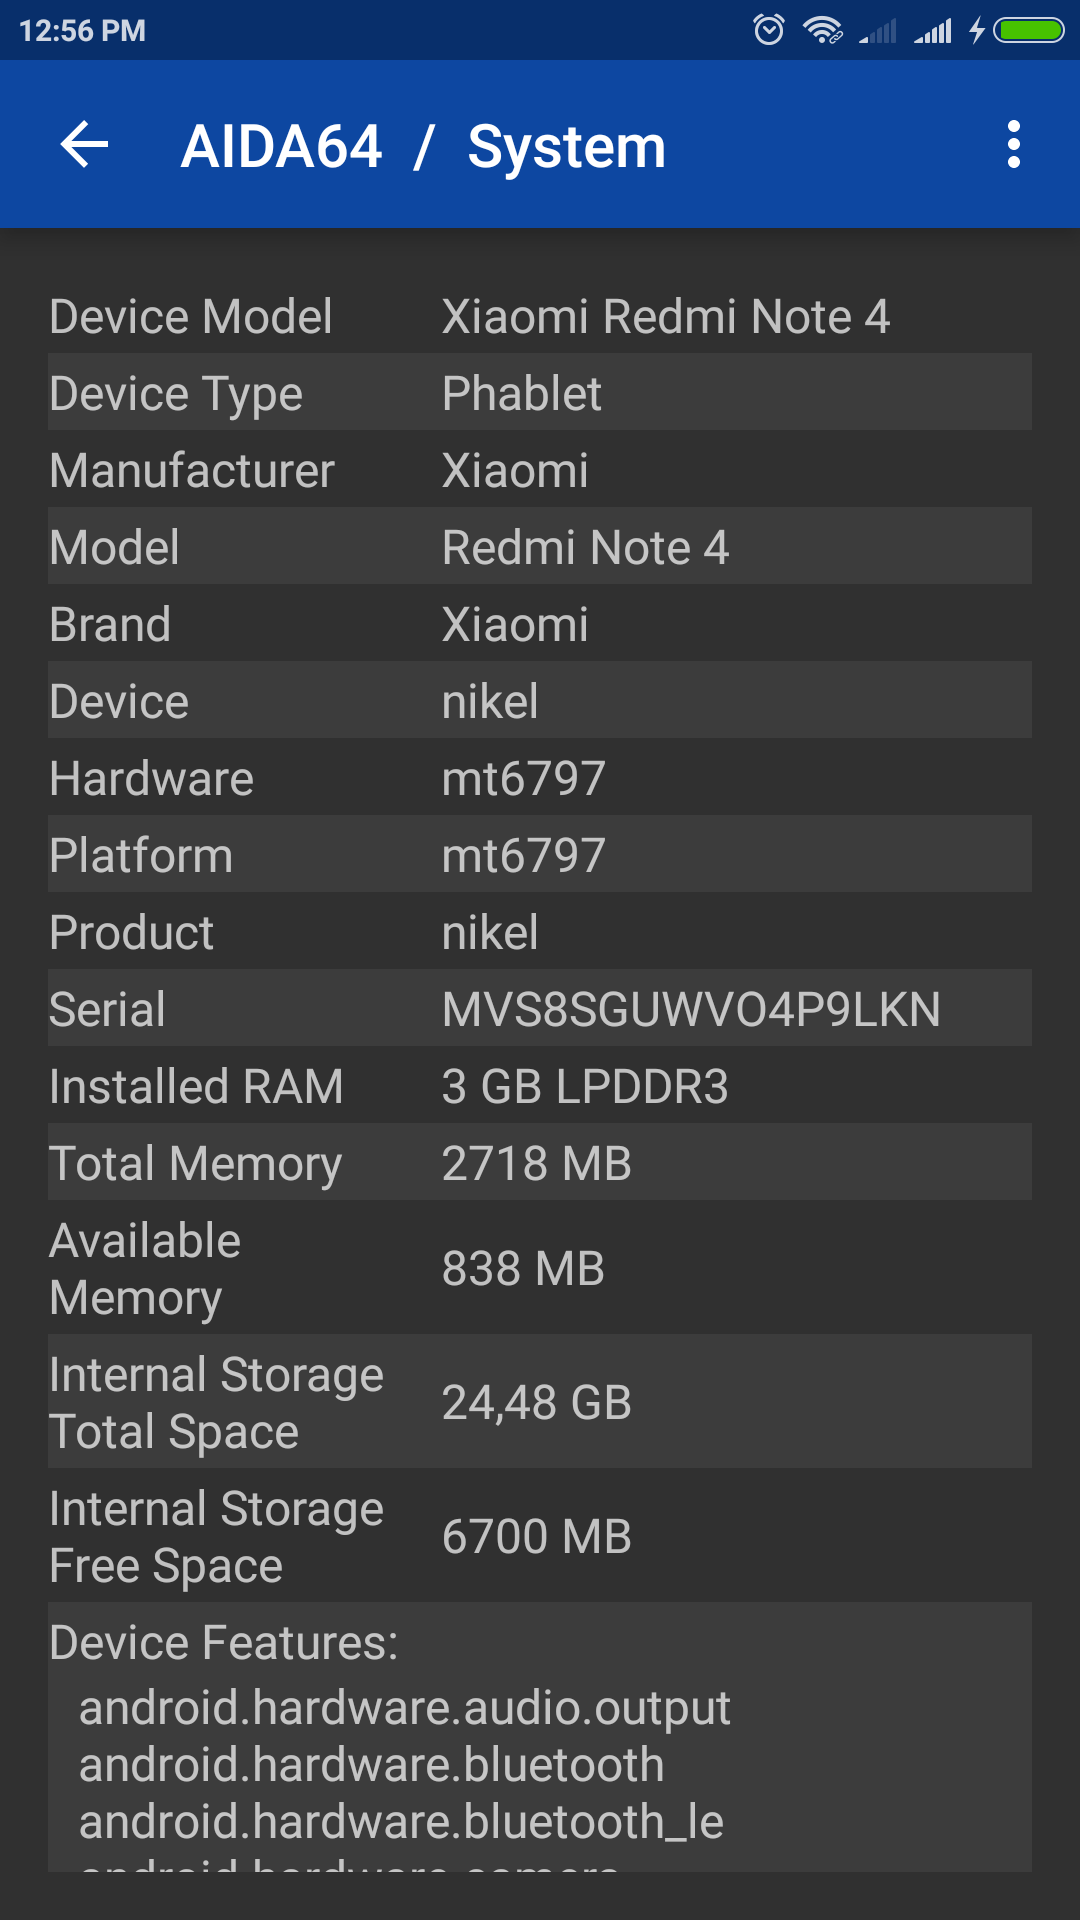Viewport: 1080px width, 1920px height.
Task: Select the Serial number row
Action: (x=540, y=1009)
